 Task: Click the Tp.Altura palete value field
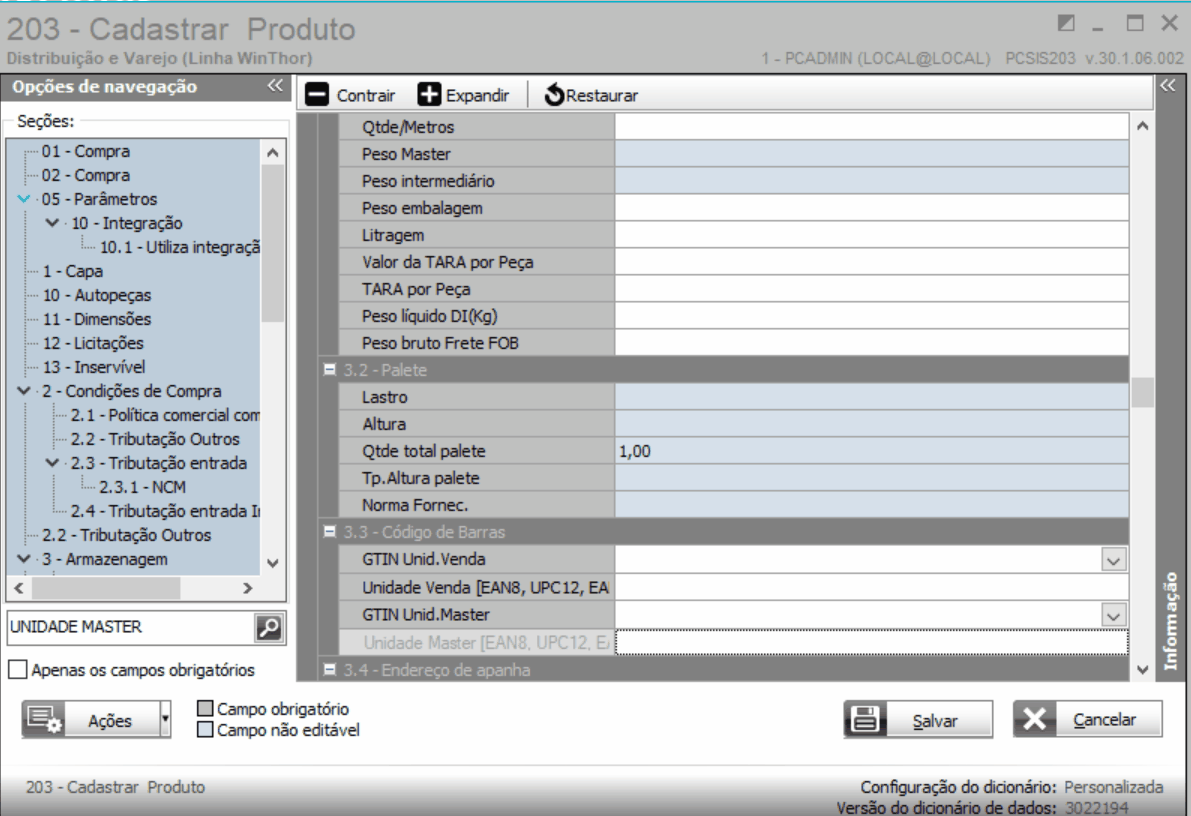pyautogui.click(x=871, y=479)
